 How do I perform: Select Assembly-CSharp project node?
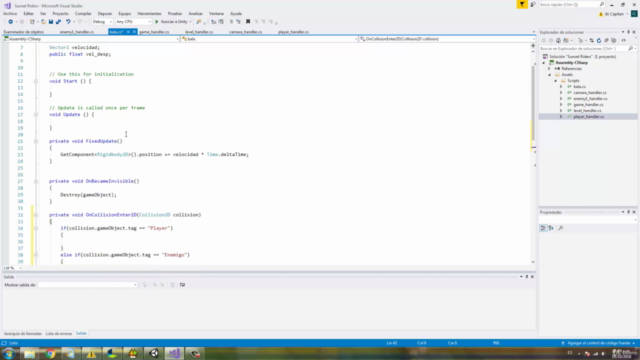click(x=571, y=63)
